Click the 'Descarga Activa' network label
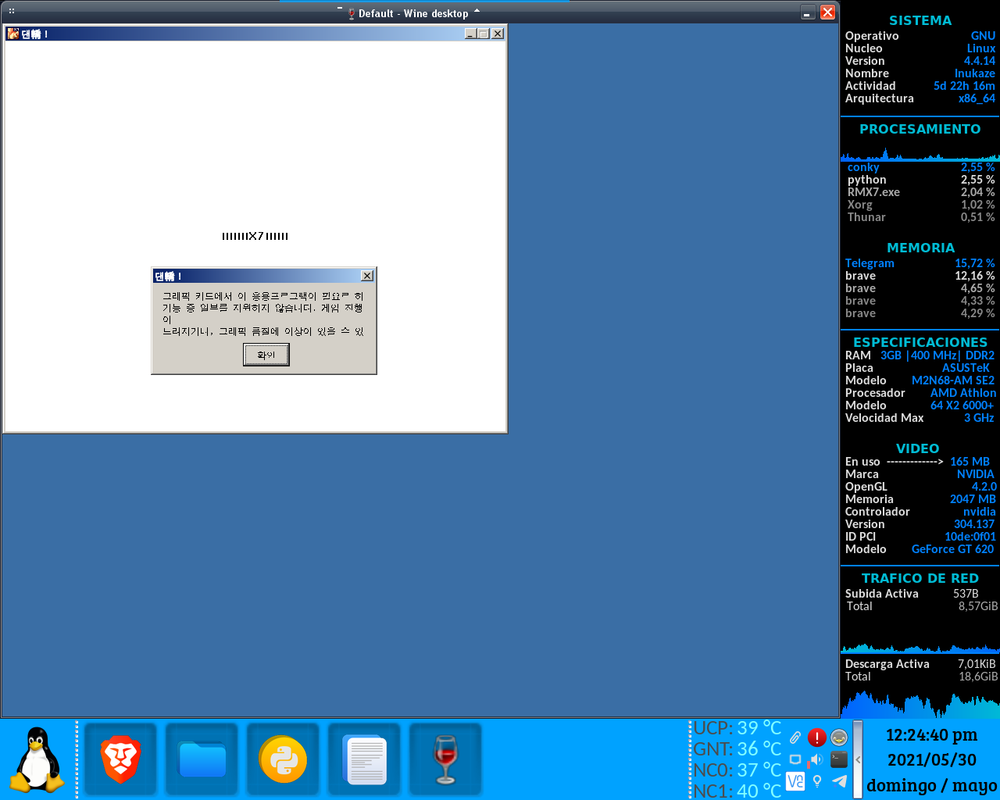Viewport: 1000px width, 800px height. (x=887, y=663)
